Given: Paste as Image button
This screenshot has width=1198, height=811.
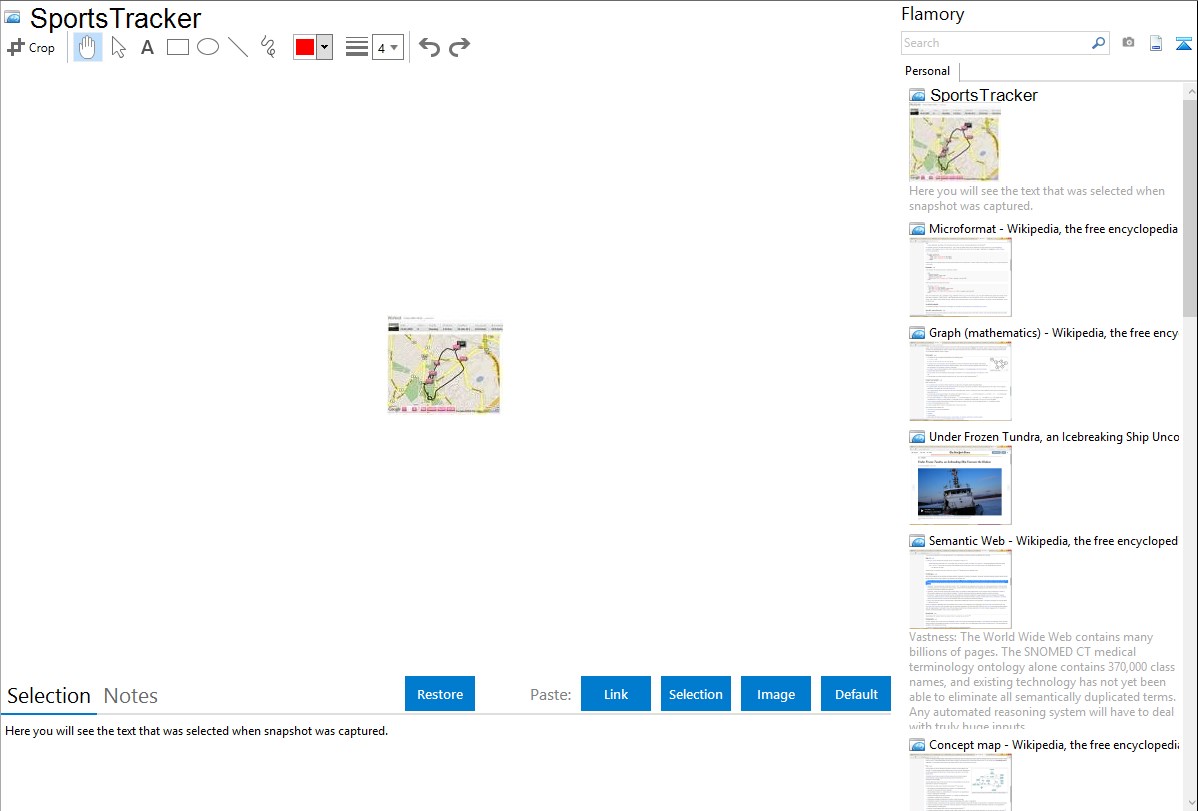Looking at the screenshot, I should [x=775, y=694].
